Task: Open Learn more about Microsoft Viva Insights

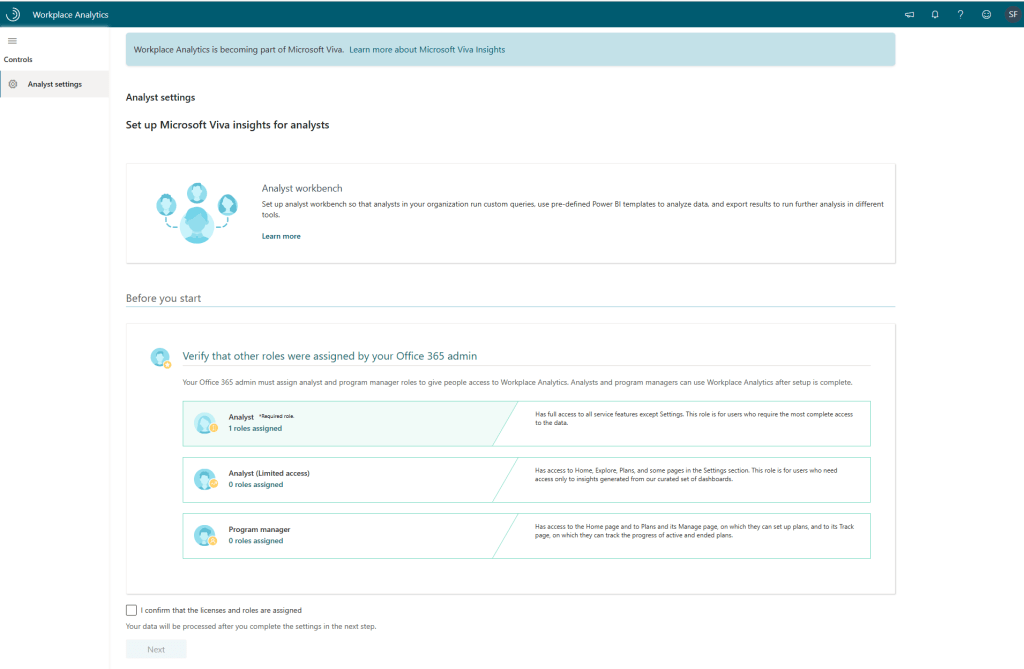Action: pyautogui.click(x=427, y=49)
